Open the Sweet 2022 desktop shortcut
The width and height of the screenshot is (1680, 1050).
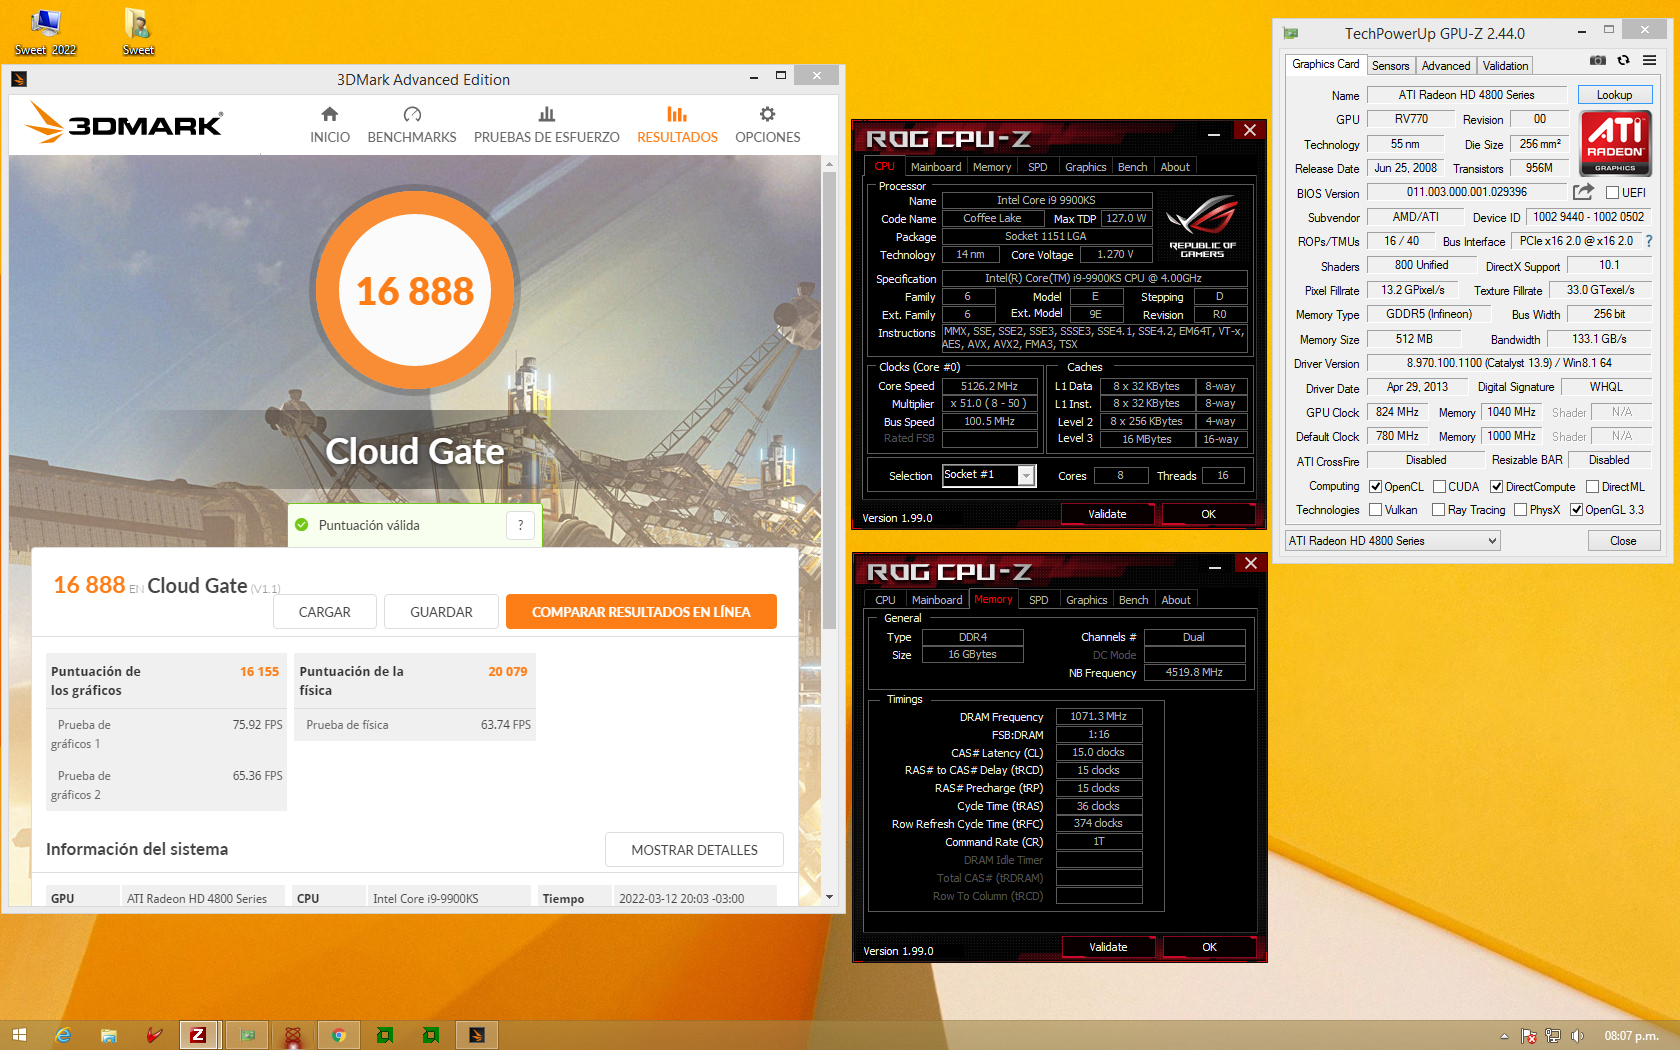coord(45,32)
